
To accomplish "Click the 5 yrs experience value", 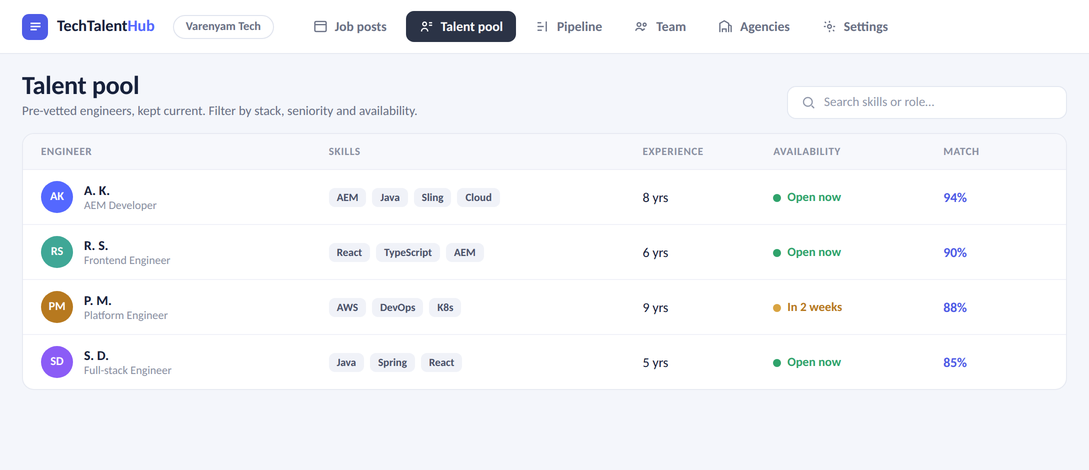I will [x=655, y=362].
